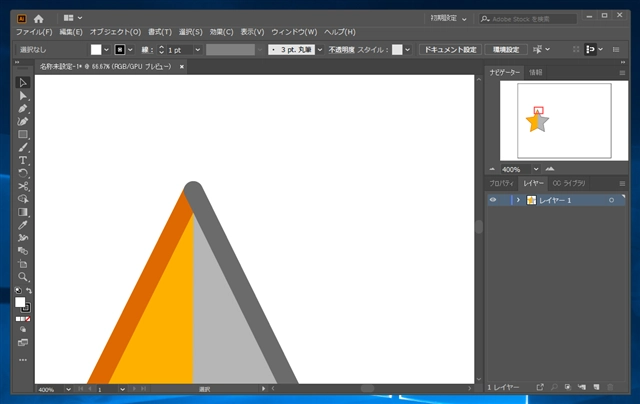Open the graphic style dropdown arrow
The image size is (640, 404).
click(407, 50)
